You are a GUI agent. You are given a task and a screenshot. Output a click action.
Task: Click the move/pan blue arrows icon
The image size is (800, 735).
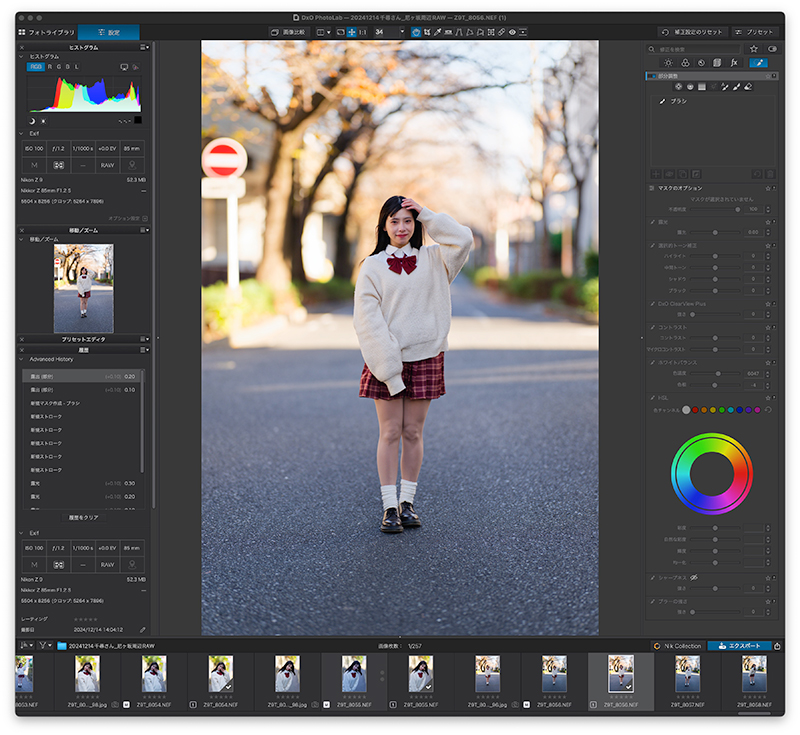click(352, 32)
